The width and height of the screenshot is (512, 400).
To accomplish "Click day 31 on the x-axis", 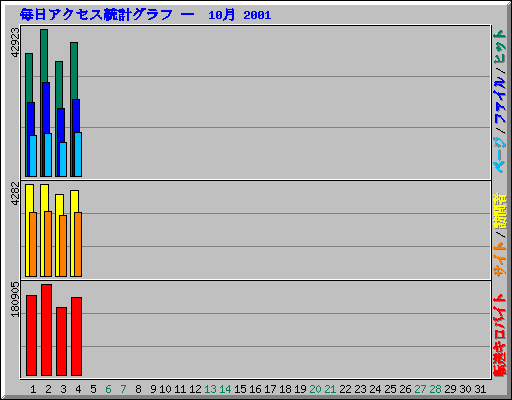I will point(480,389).
